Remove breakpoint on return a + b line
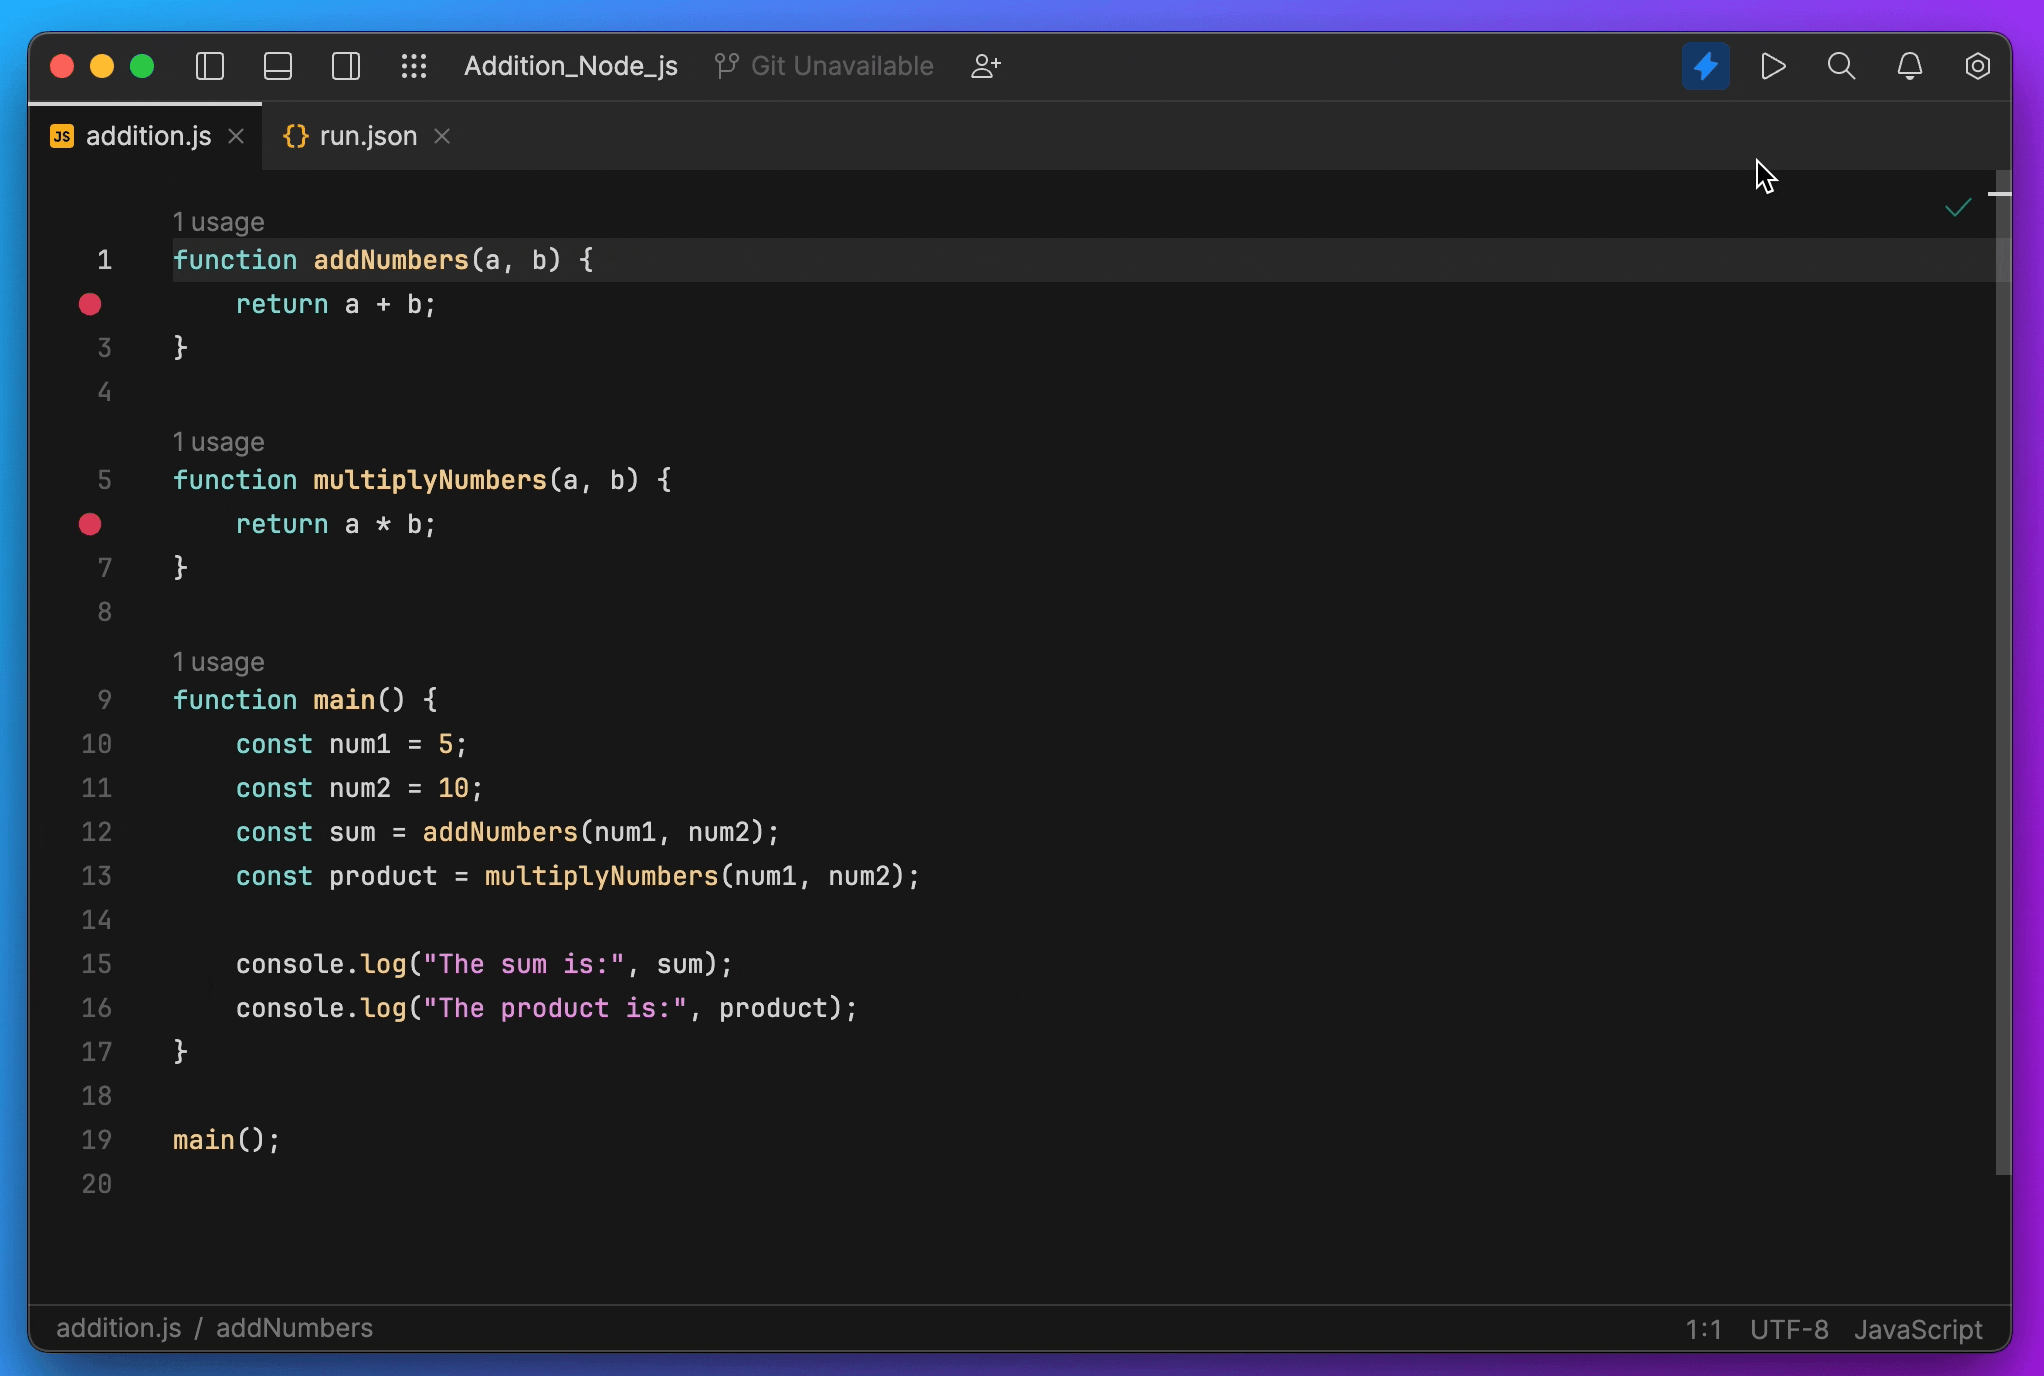The height and width of the screenshot is (1376, 2044). coord(90,304)
